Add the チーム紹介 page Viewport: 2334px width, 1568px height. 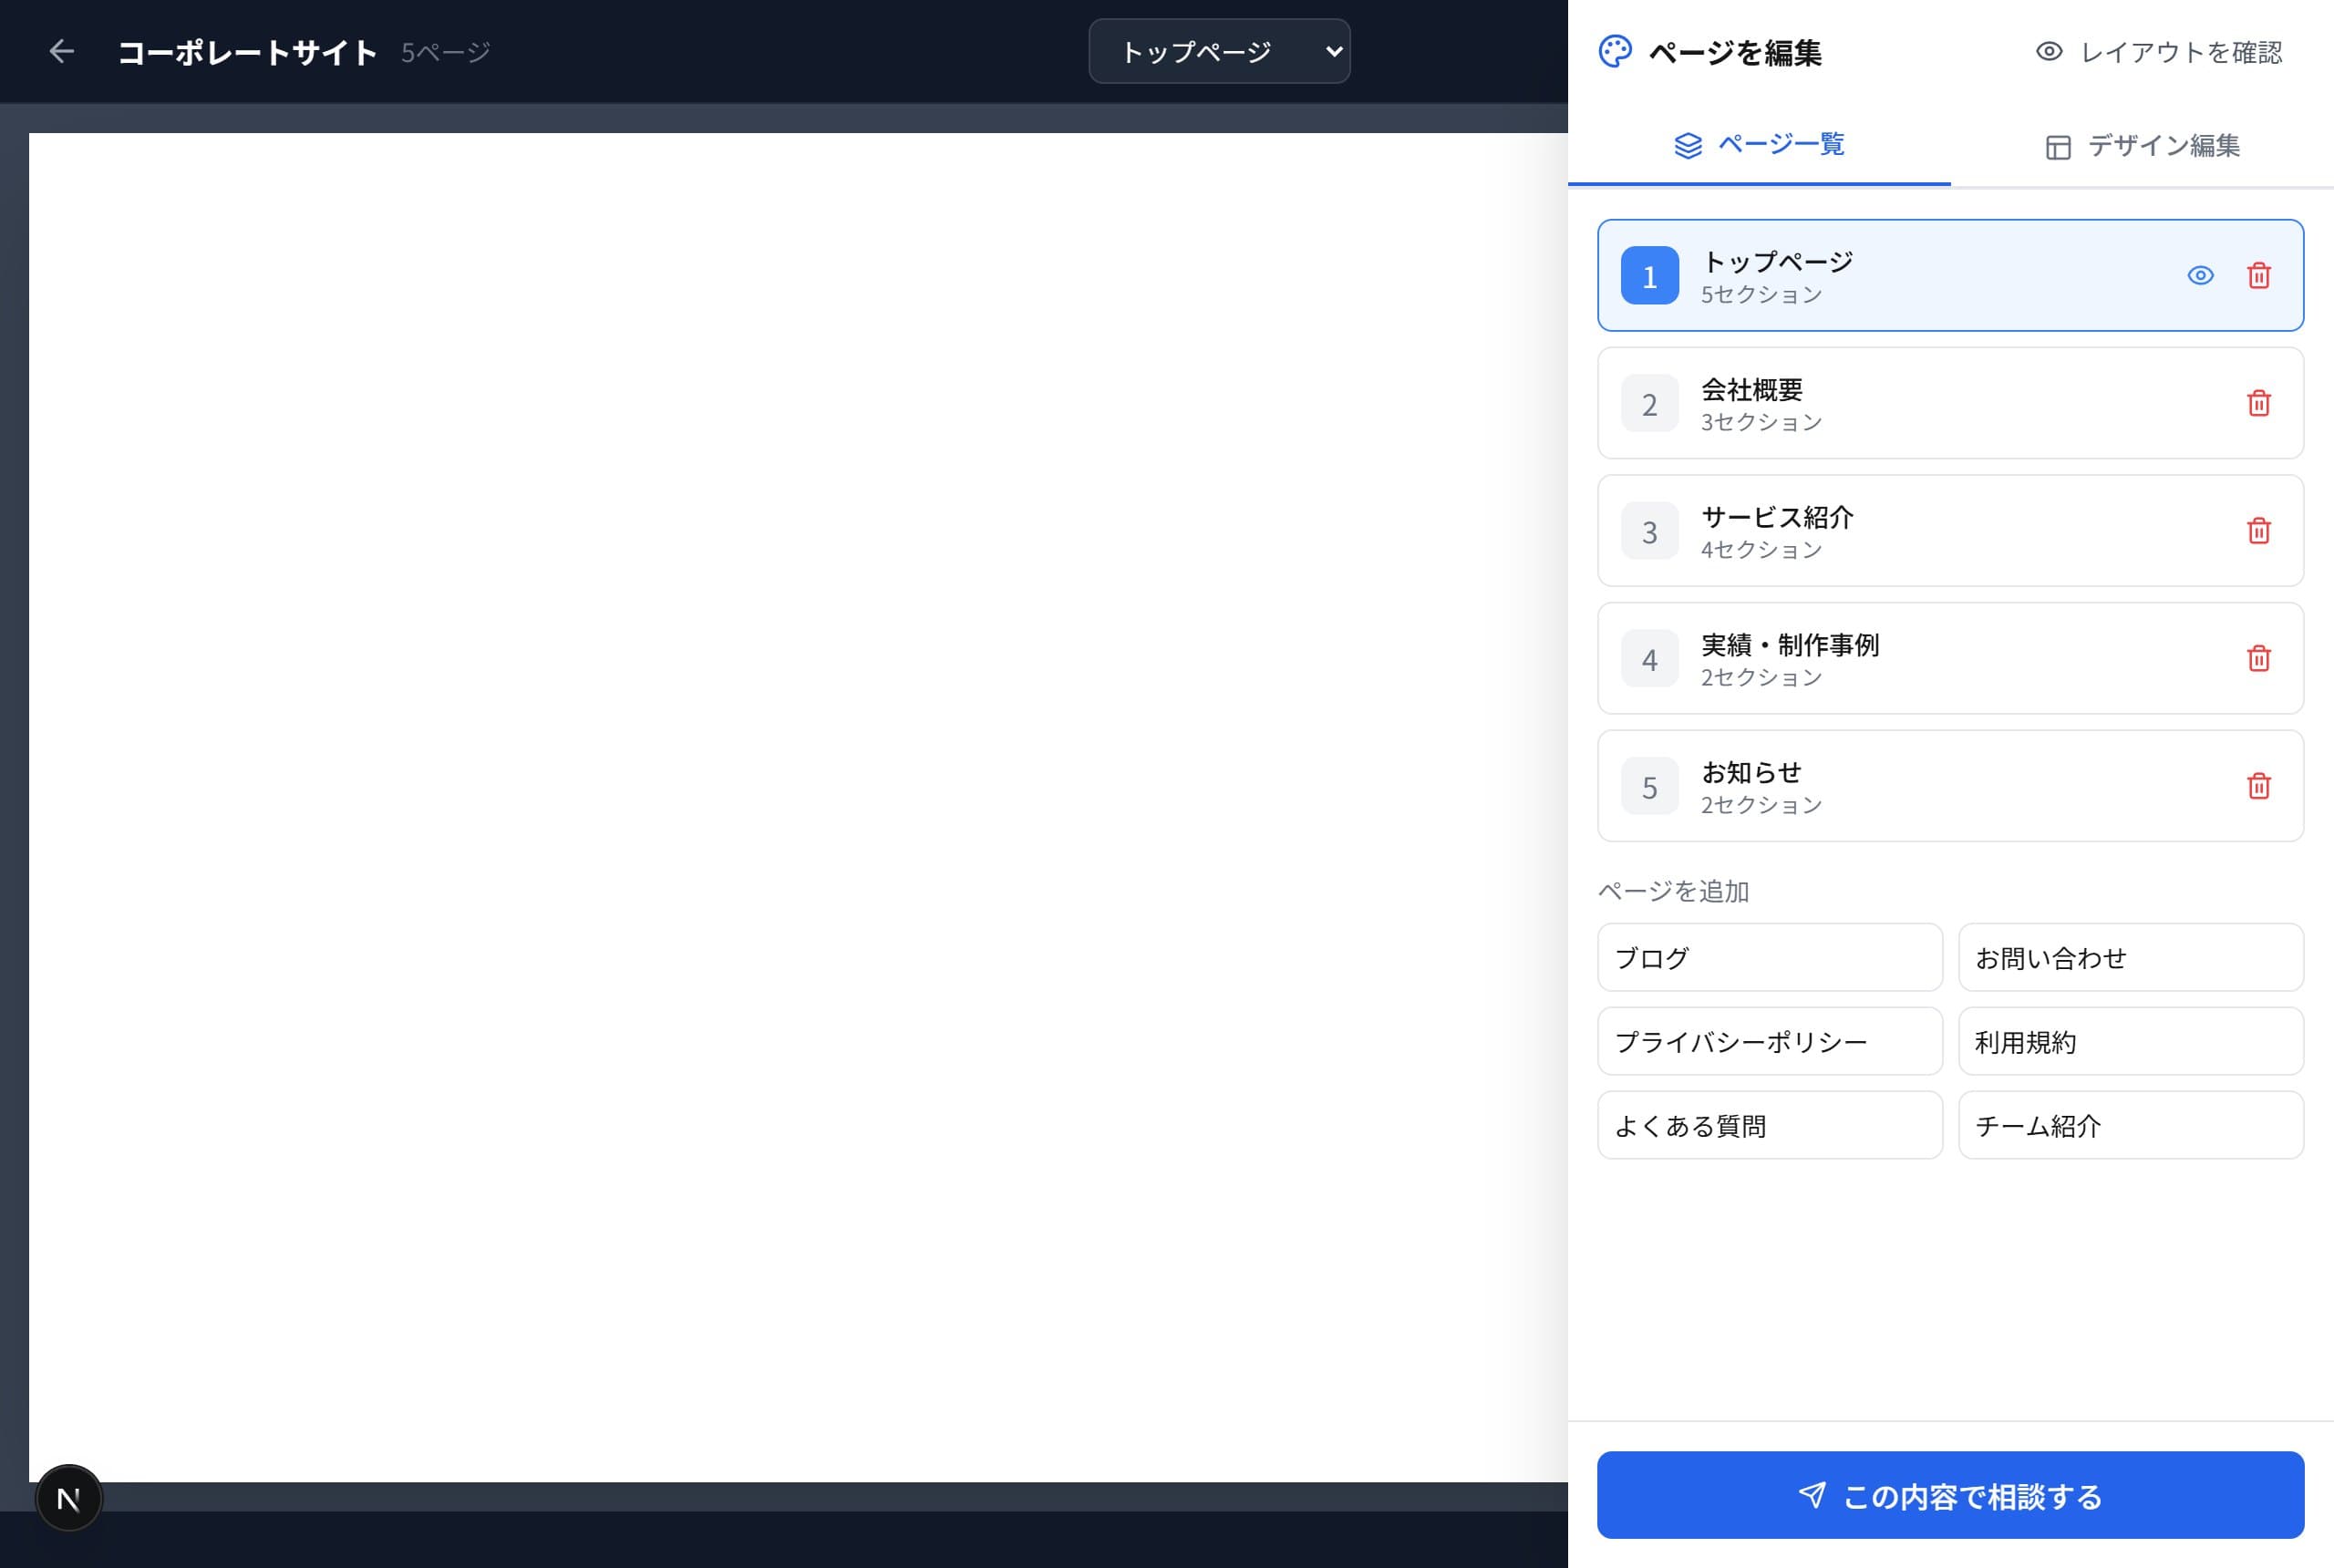coord(2131,1126)
